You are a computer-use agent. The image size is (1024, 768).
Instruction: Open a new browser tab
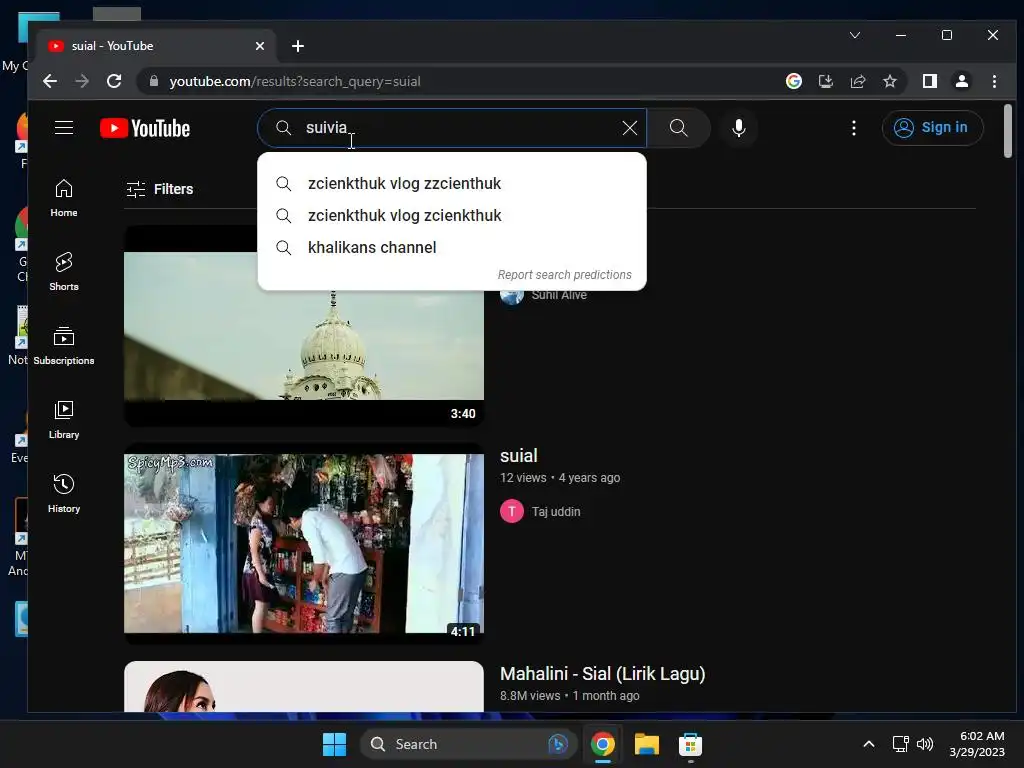pos(298,46)
